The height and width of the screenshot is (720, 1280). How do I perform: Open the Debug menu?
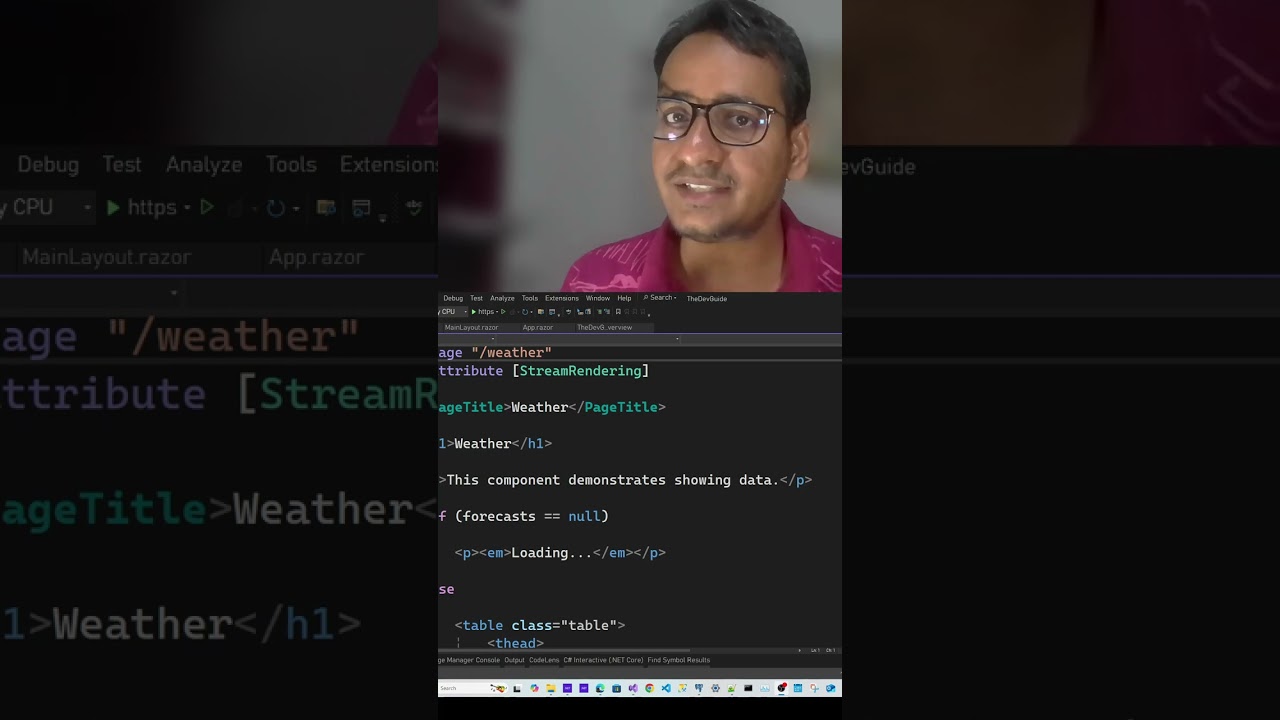point(453,298)
